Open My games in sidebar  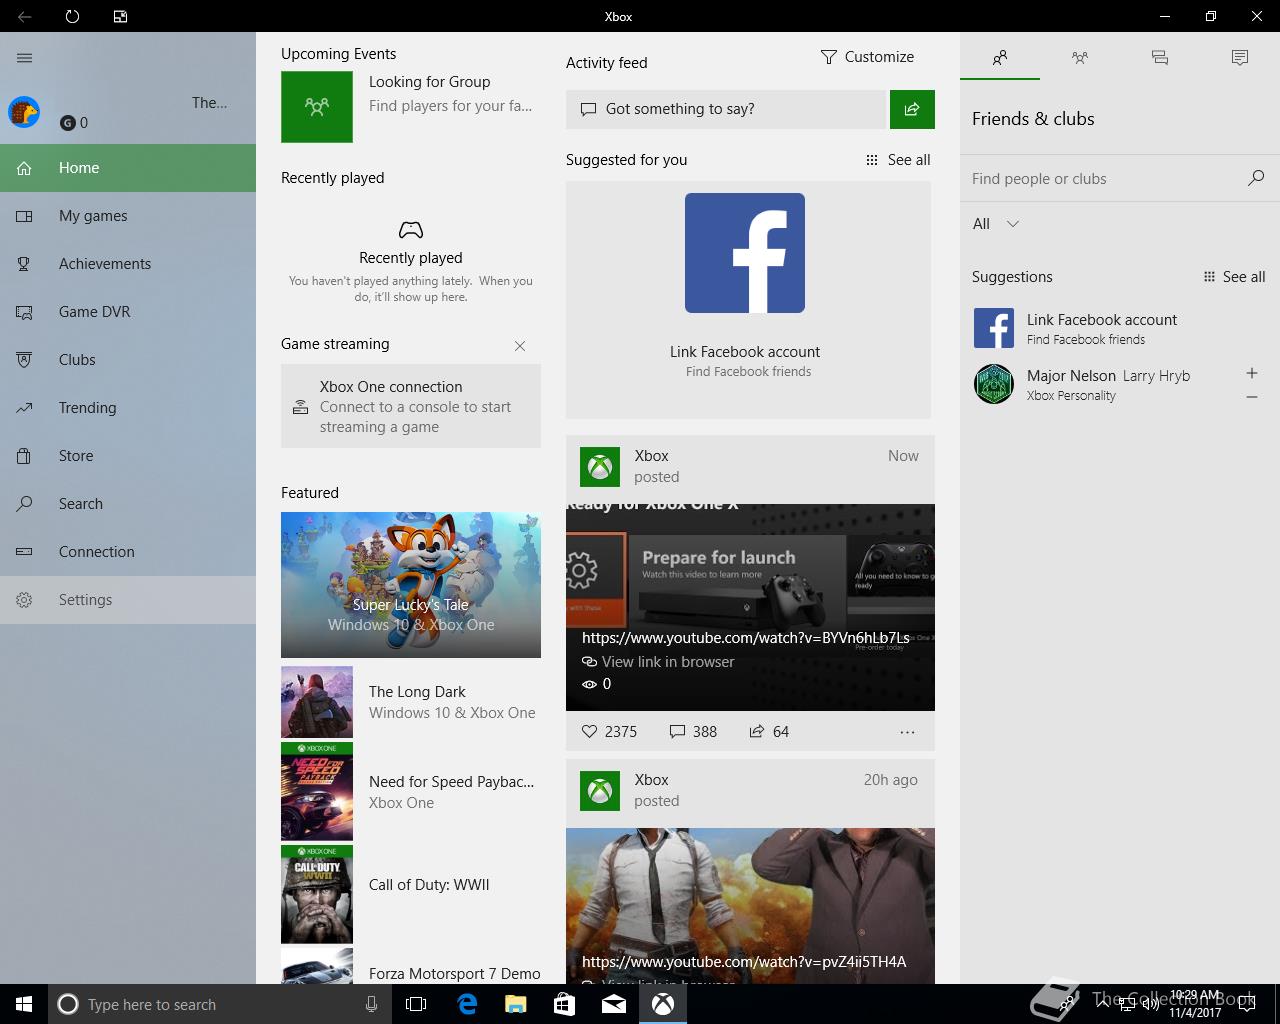pos(128,216)
